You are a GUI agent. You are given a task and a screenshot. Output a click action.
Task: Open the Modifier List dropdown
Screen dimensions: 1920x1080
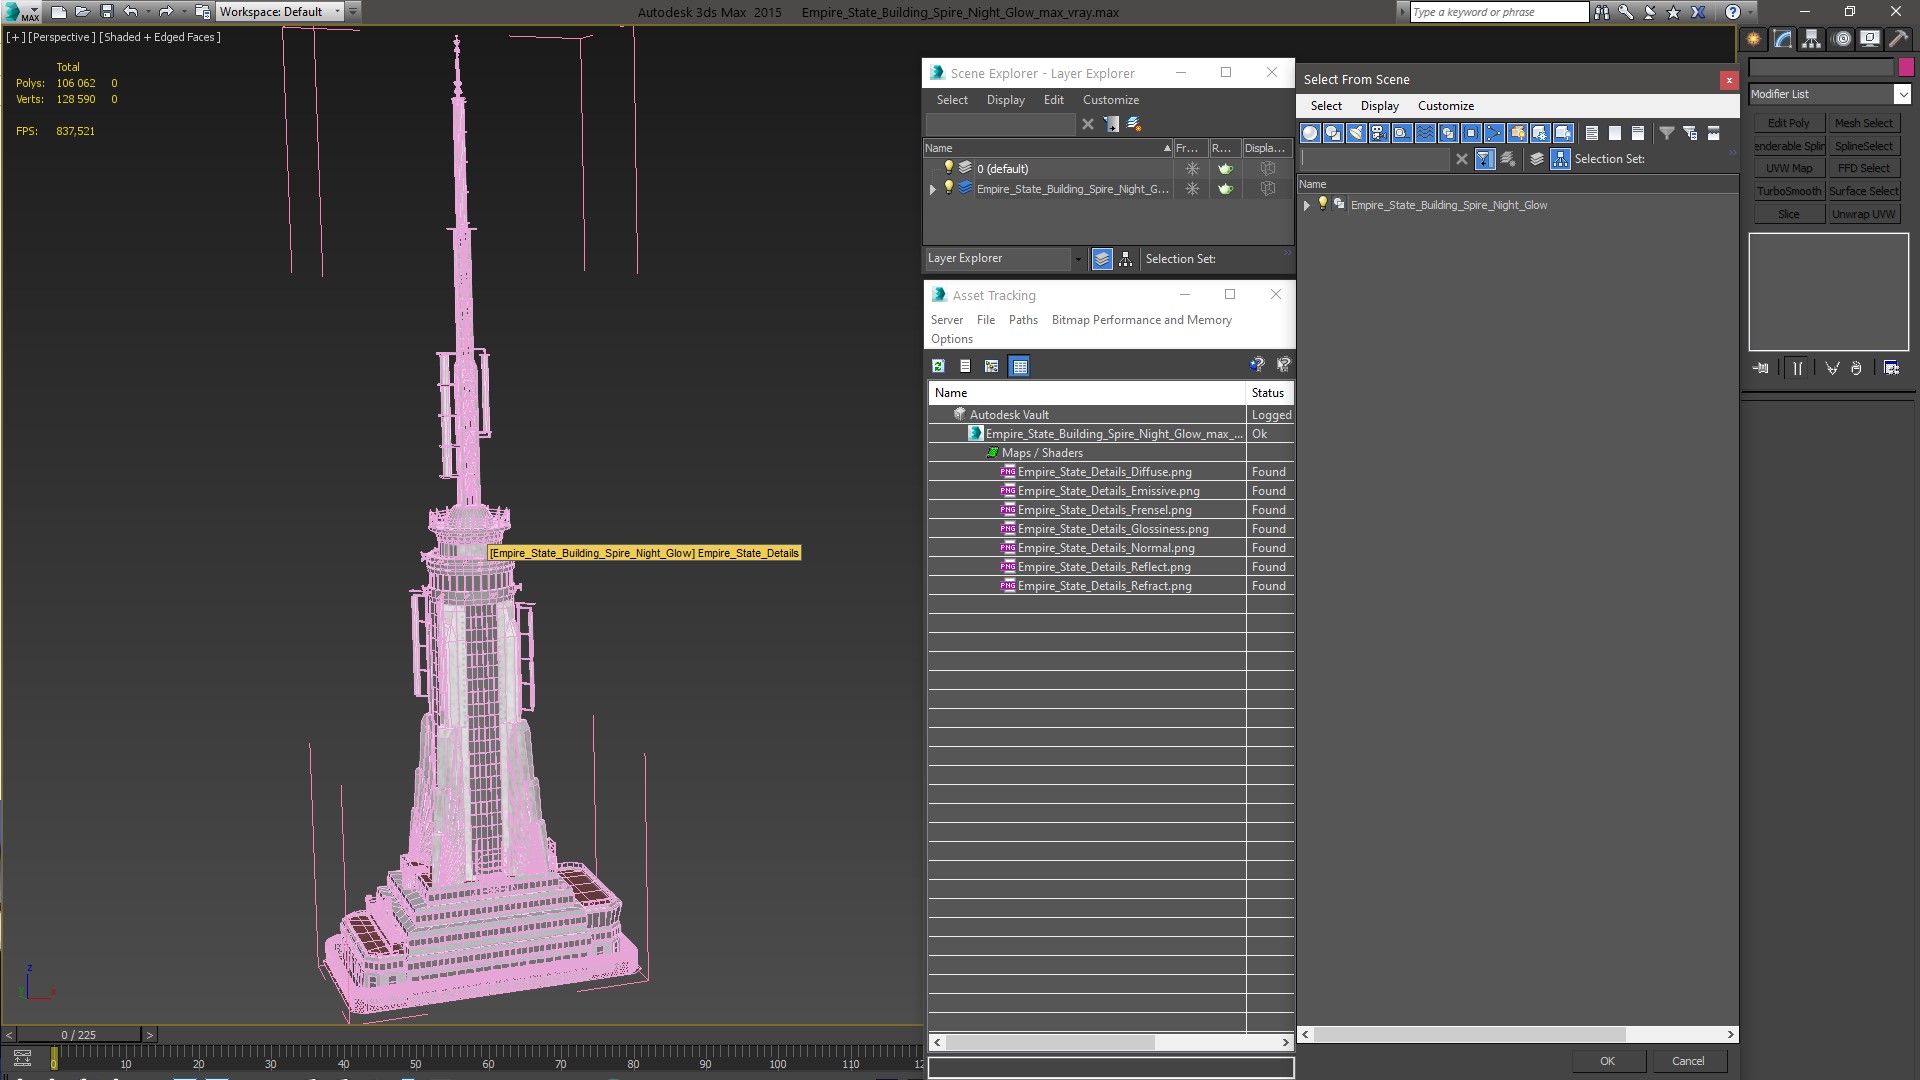(x=1829, y=94)
